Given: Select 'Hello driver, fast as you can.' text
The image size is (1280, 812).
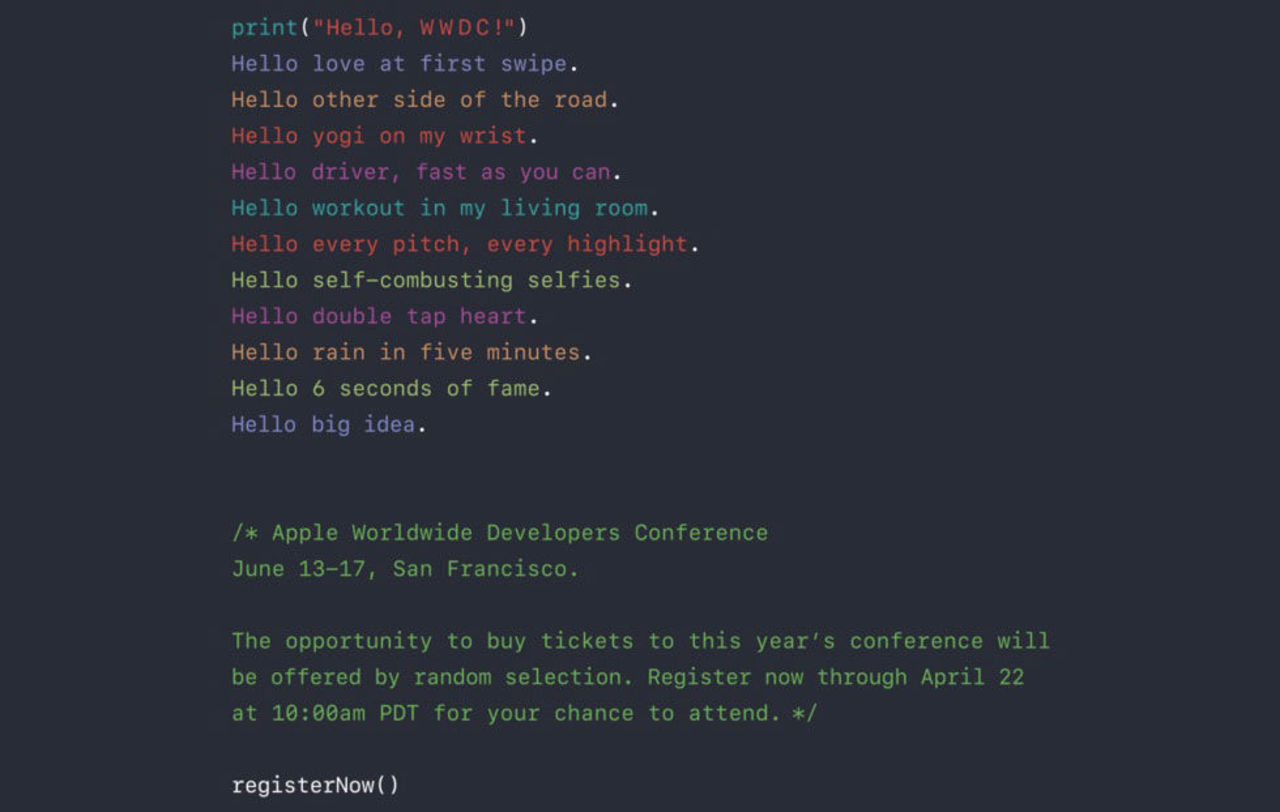Looking at the screenshot, I should point(426,172).
